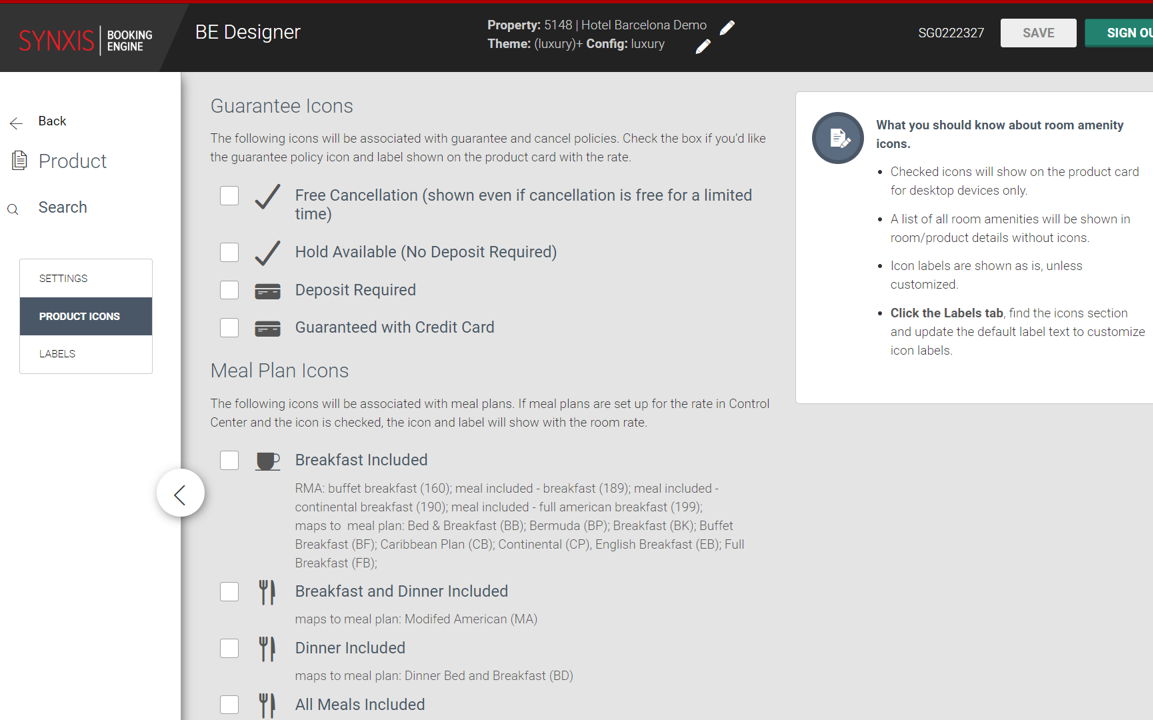Click the Dinner Included utensils icon
Screen dimensions: 1153x720
pos(267,649)
